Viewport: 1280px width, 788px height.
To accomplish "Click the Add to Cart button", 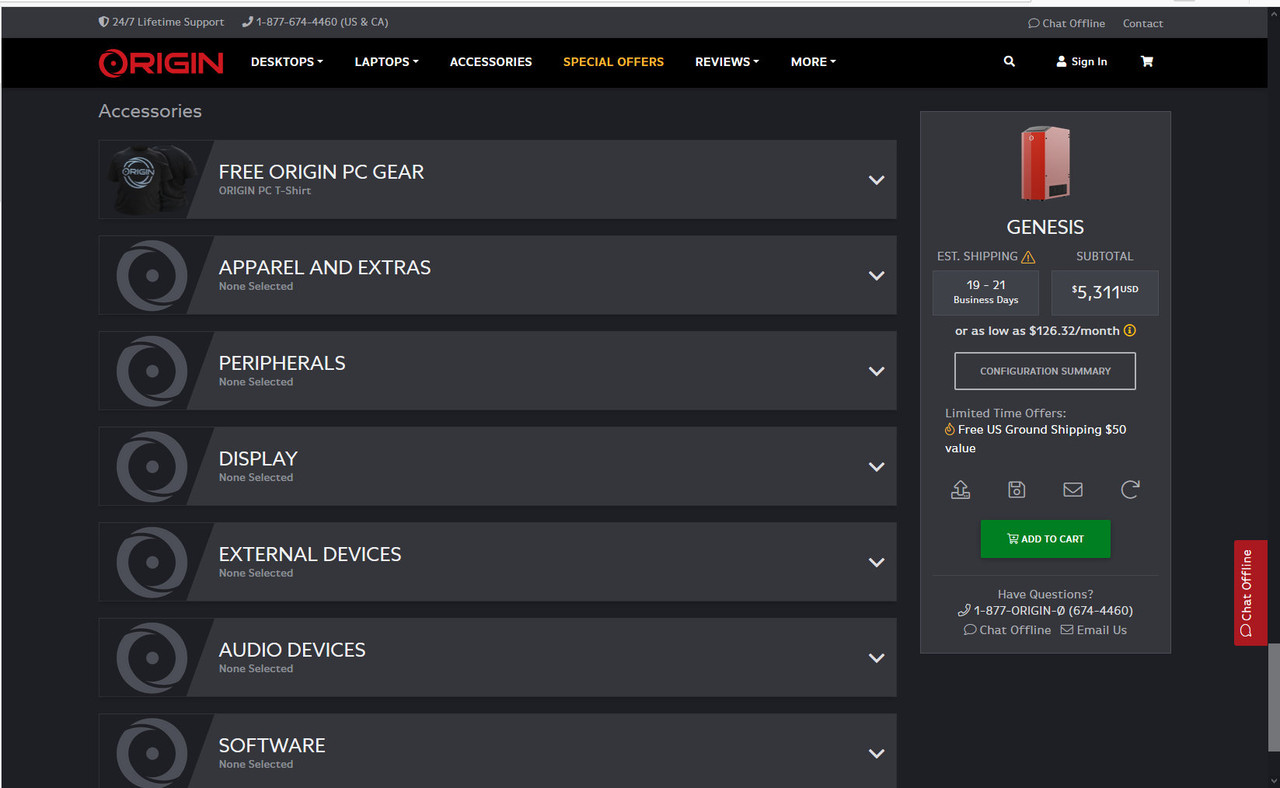I will [1045, 539].
